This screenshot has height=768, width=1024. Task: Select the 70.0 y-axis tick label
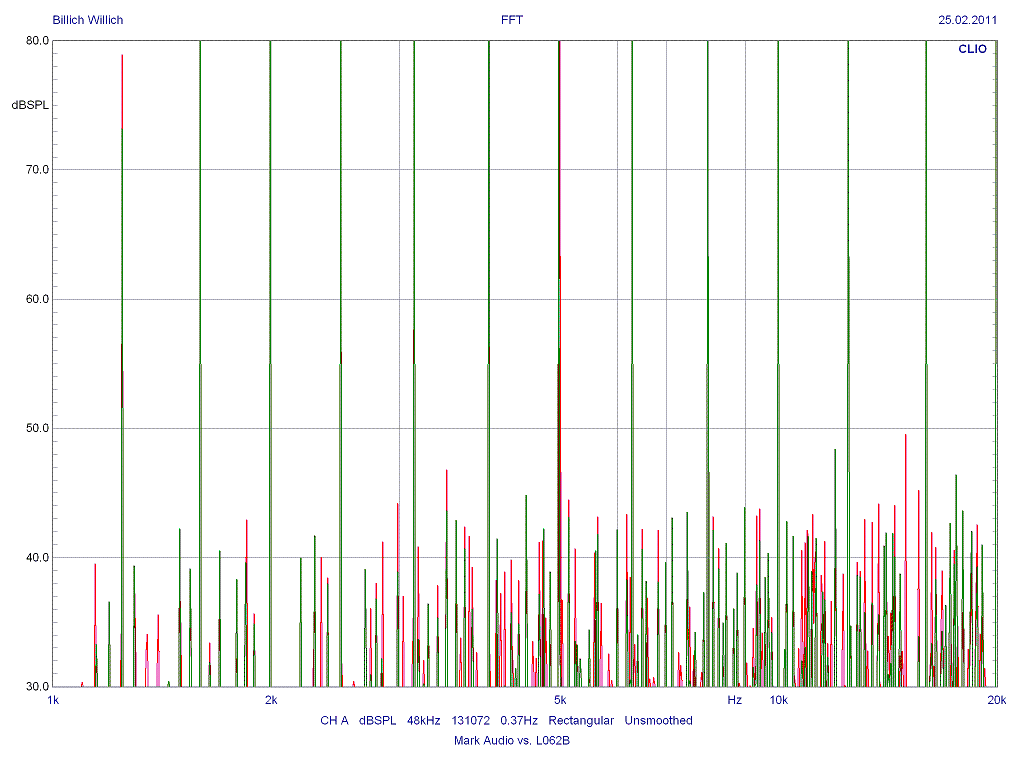coord(38,170)
